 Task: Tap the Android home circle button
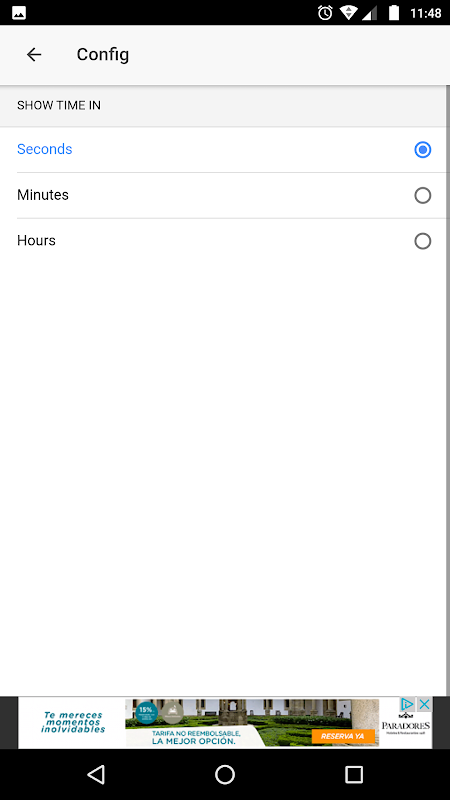click(x=225, y=774)
